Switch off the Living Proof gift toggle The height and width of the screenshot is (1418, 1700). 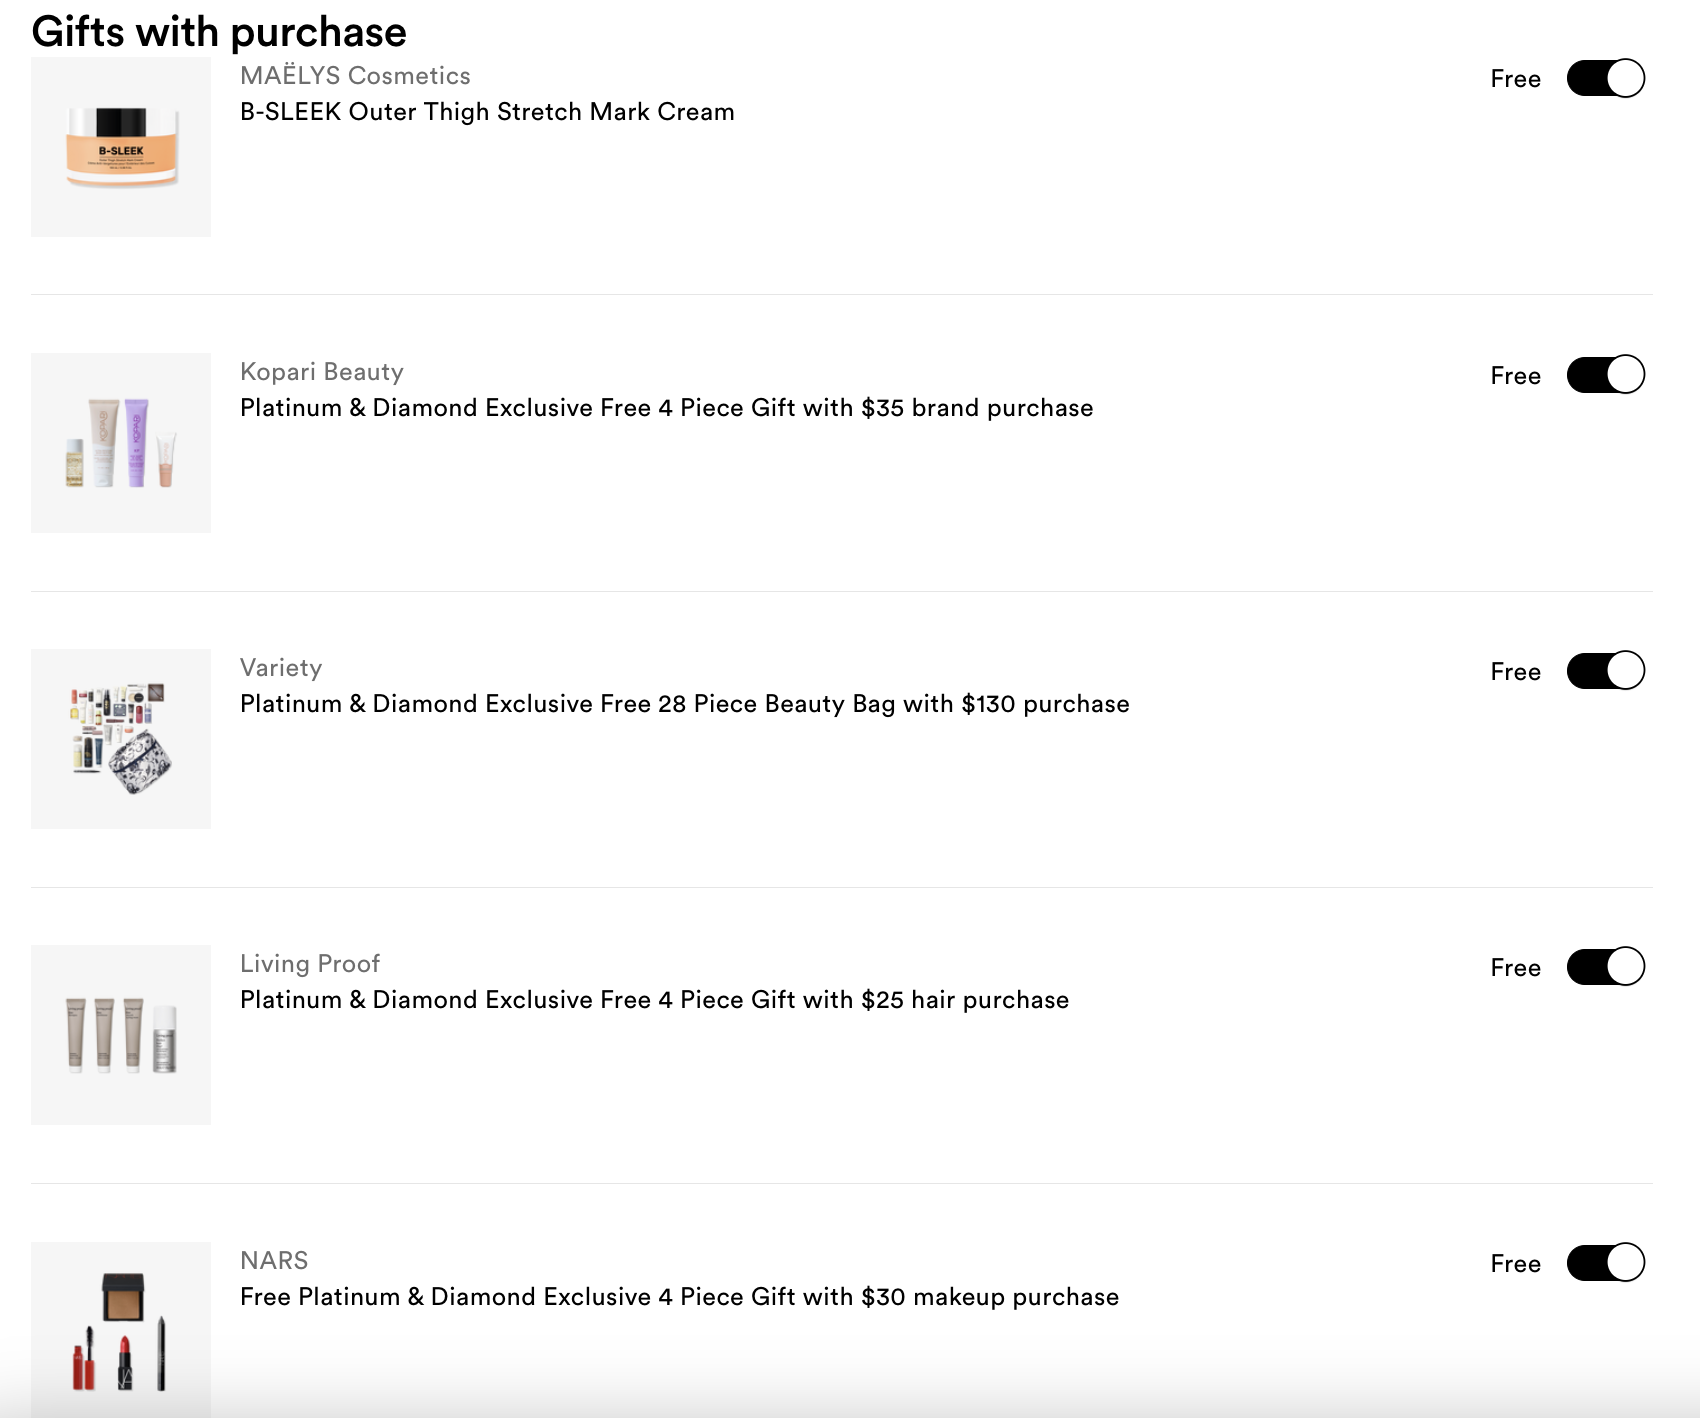point(1605,967)
